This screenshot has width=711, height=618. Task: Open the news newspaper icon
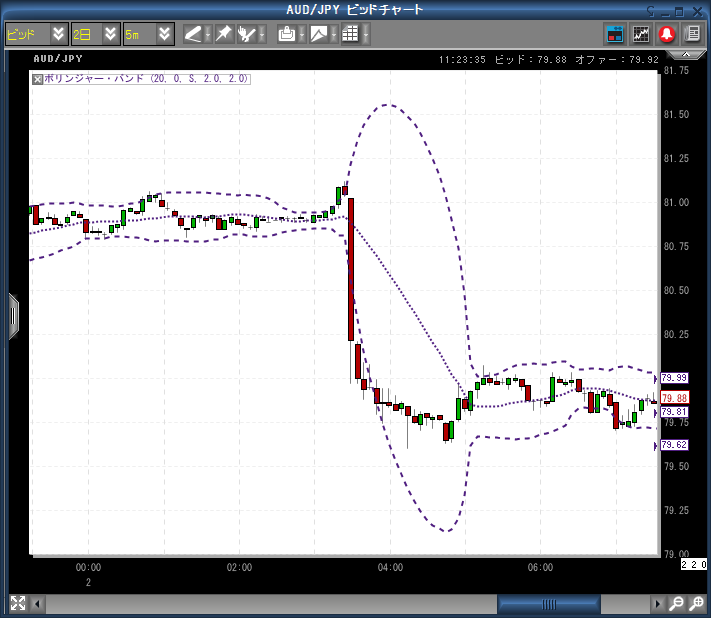(692, 34)
